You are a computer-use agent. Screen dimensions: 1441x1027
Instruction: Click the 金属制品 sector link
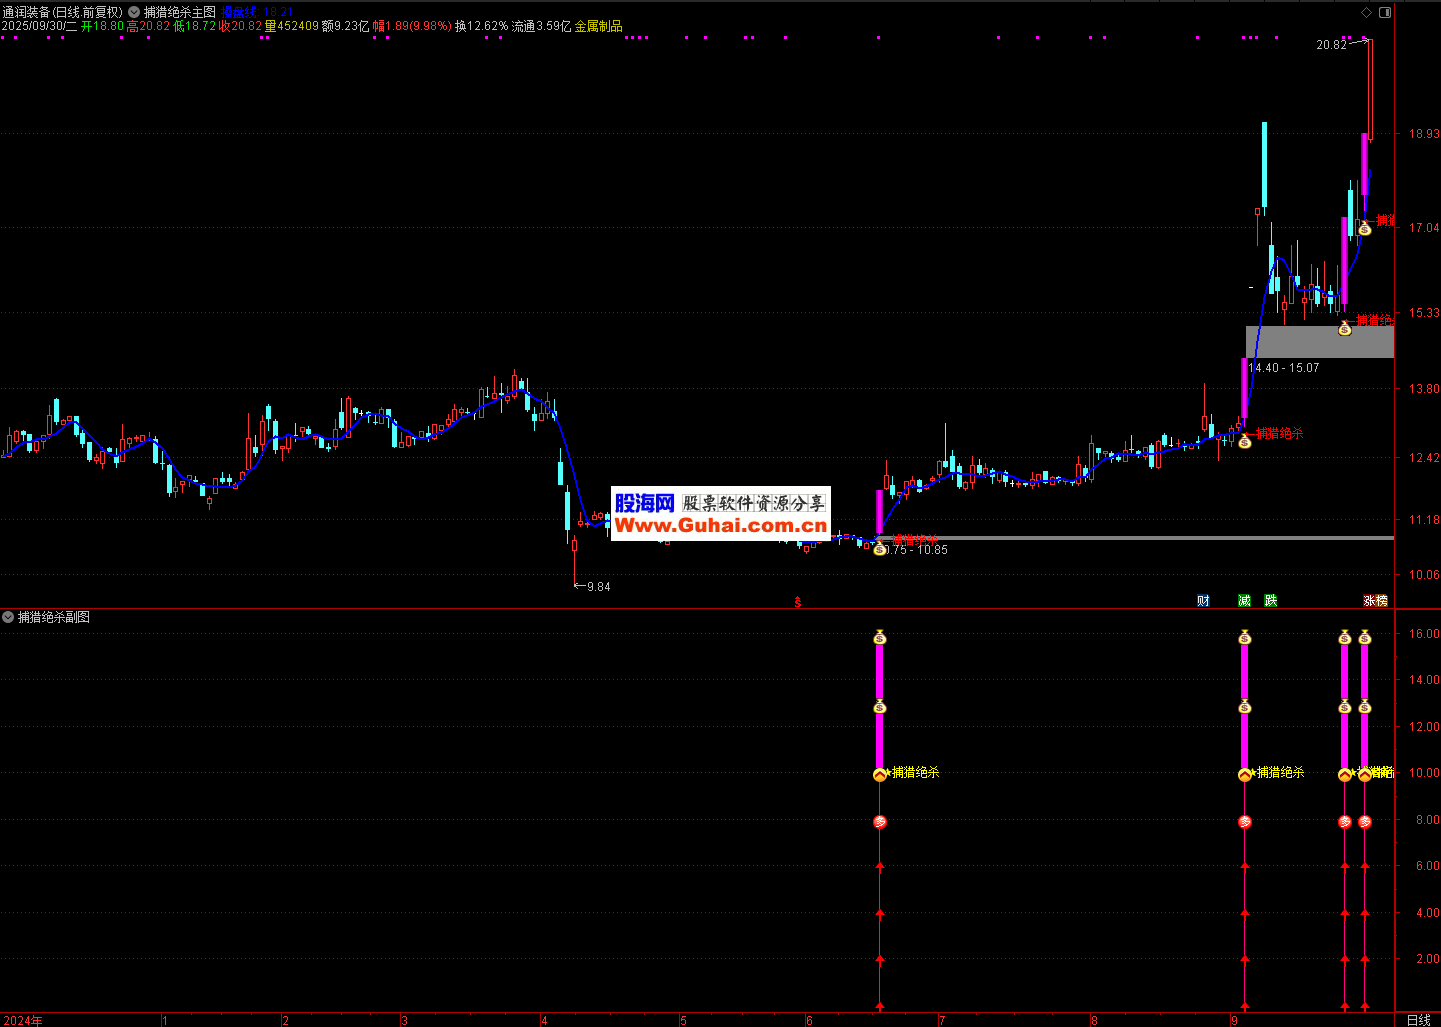[598, 26]
